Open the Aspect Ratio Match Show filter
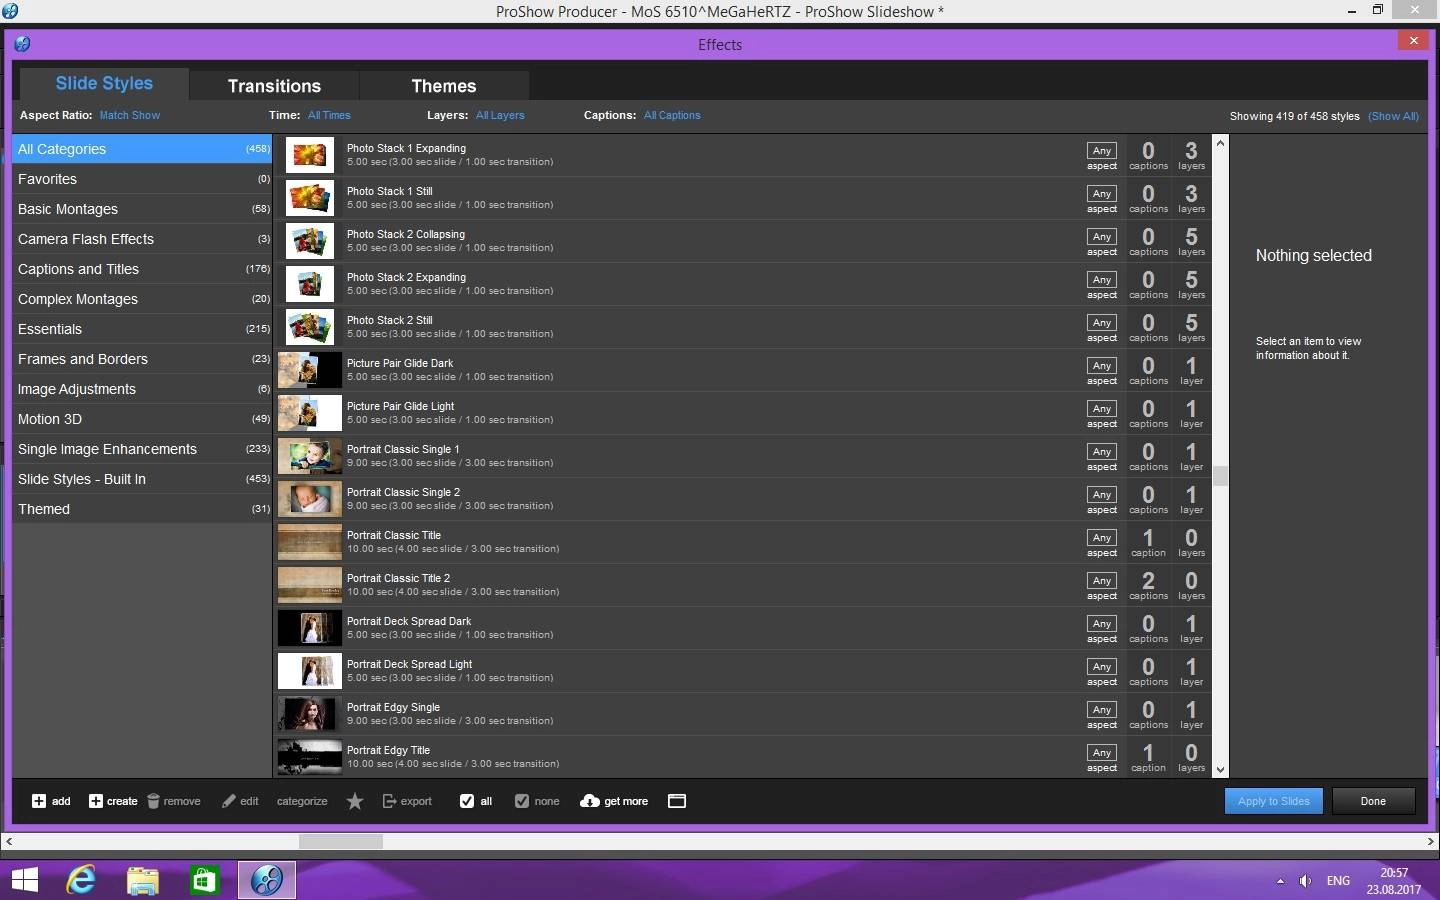This screenshot has height=900, width=1440. pyautogui.click(x=130, y=115)
